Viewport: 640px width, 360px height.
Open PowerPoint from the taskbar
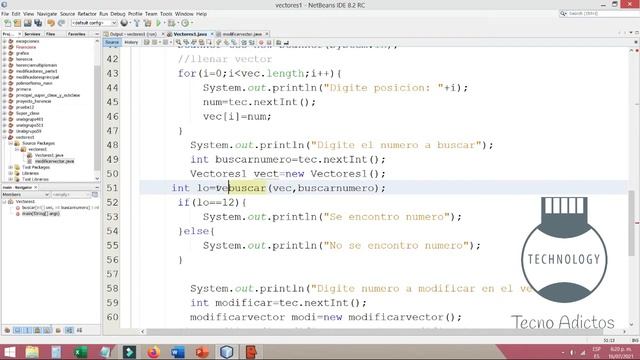(202, 352)
